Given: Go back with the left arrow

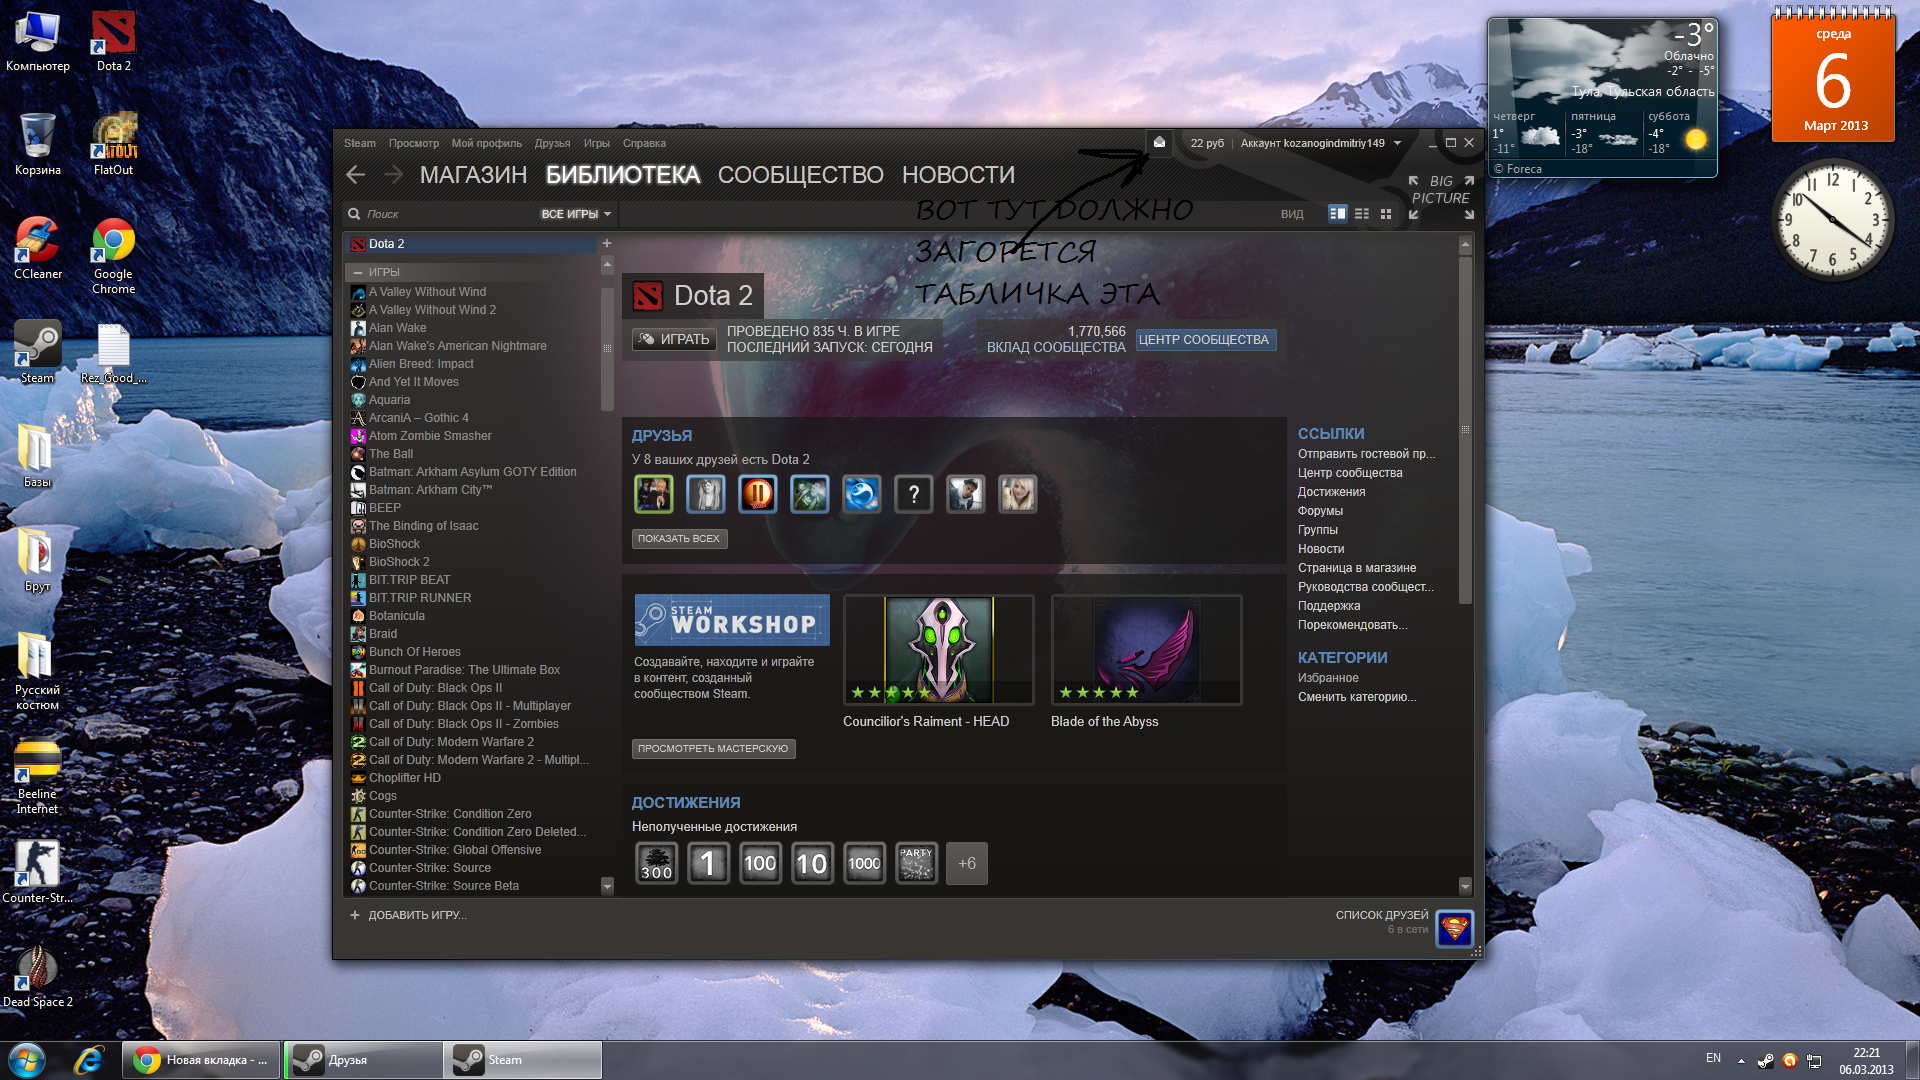Looking at the screenshot, I should (x=355, y=175).
